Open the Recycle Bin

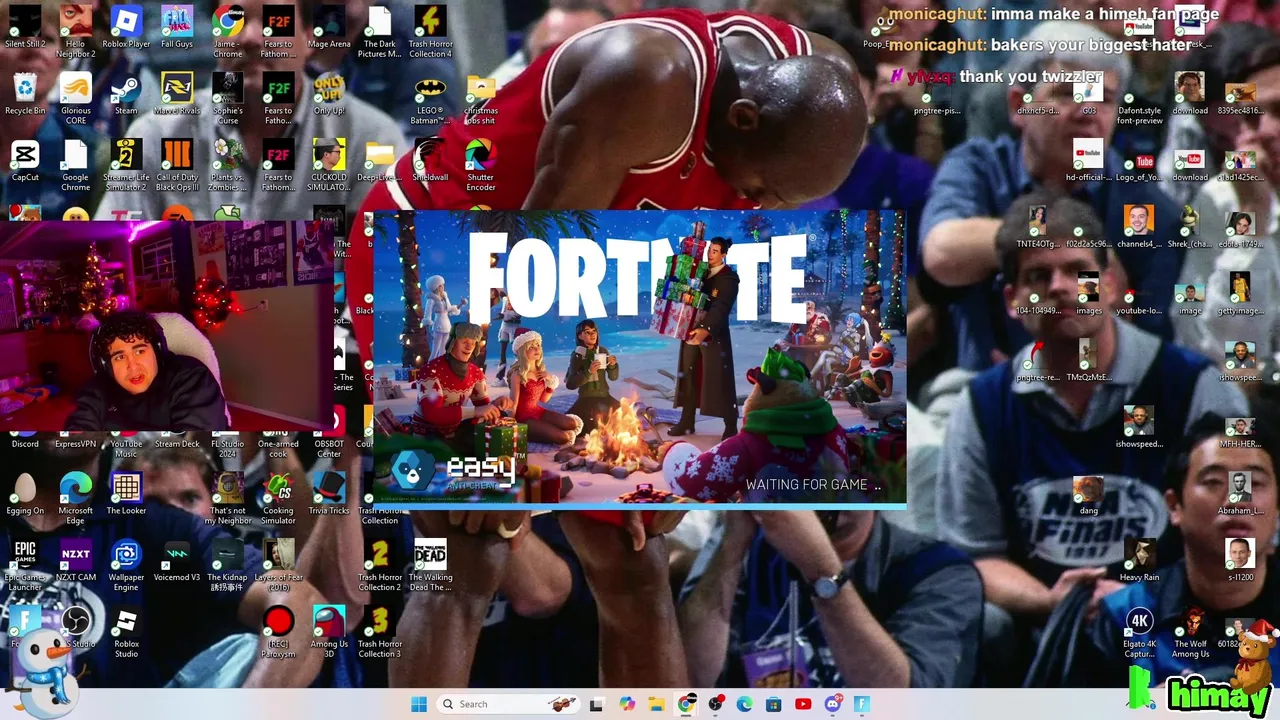[25, 95]
